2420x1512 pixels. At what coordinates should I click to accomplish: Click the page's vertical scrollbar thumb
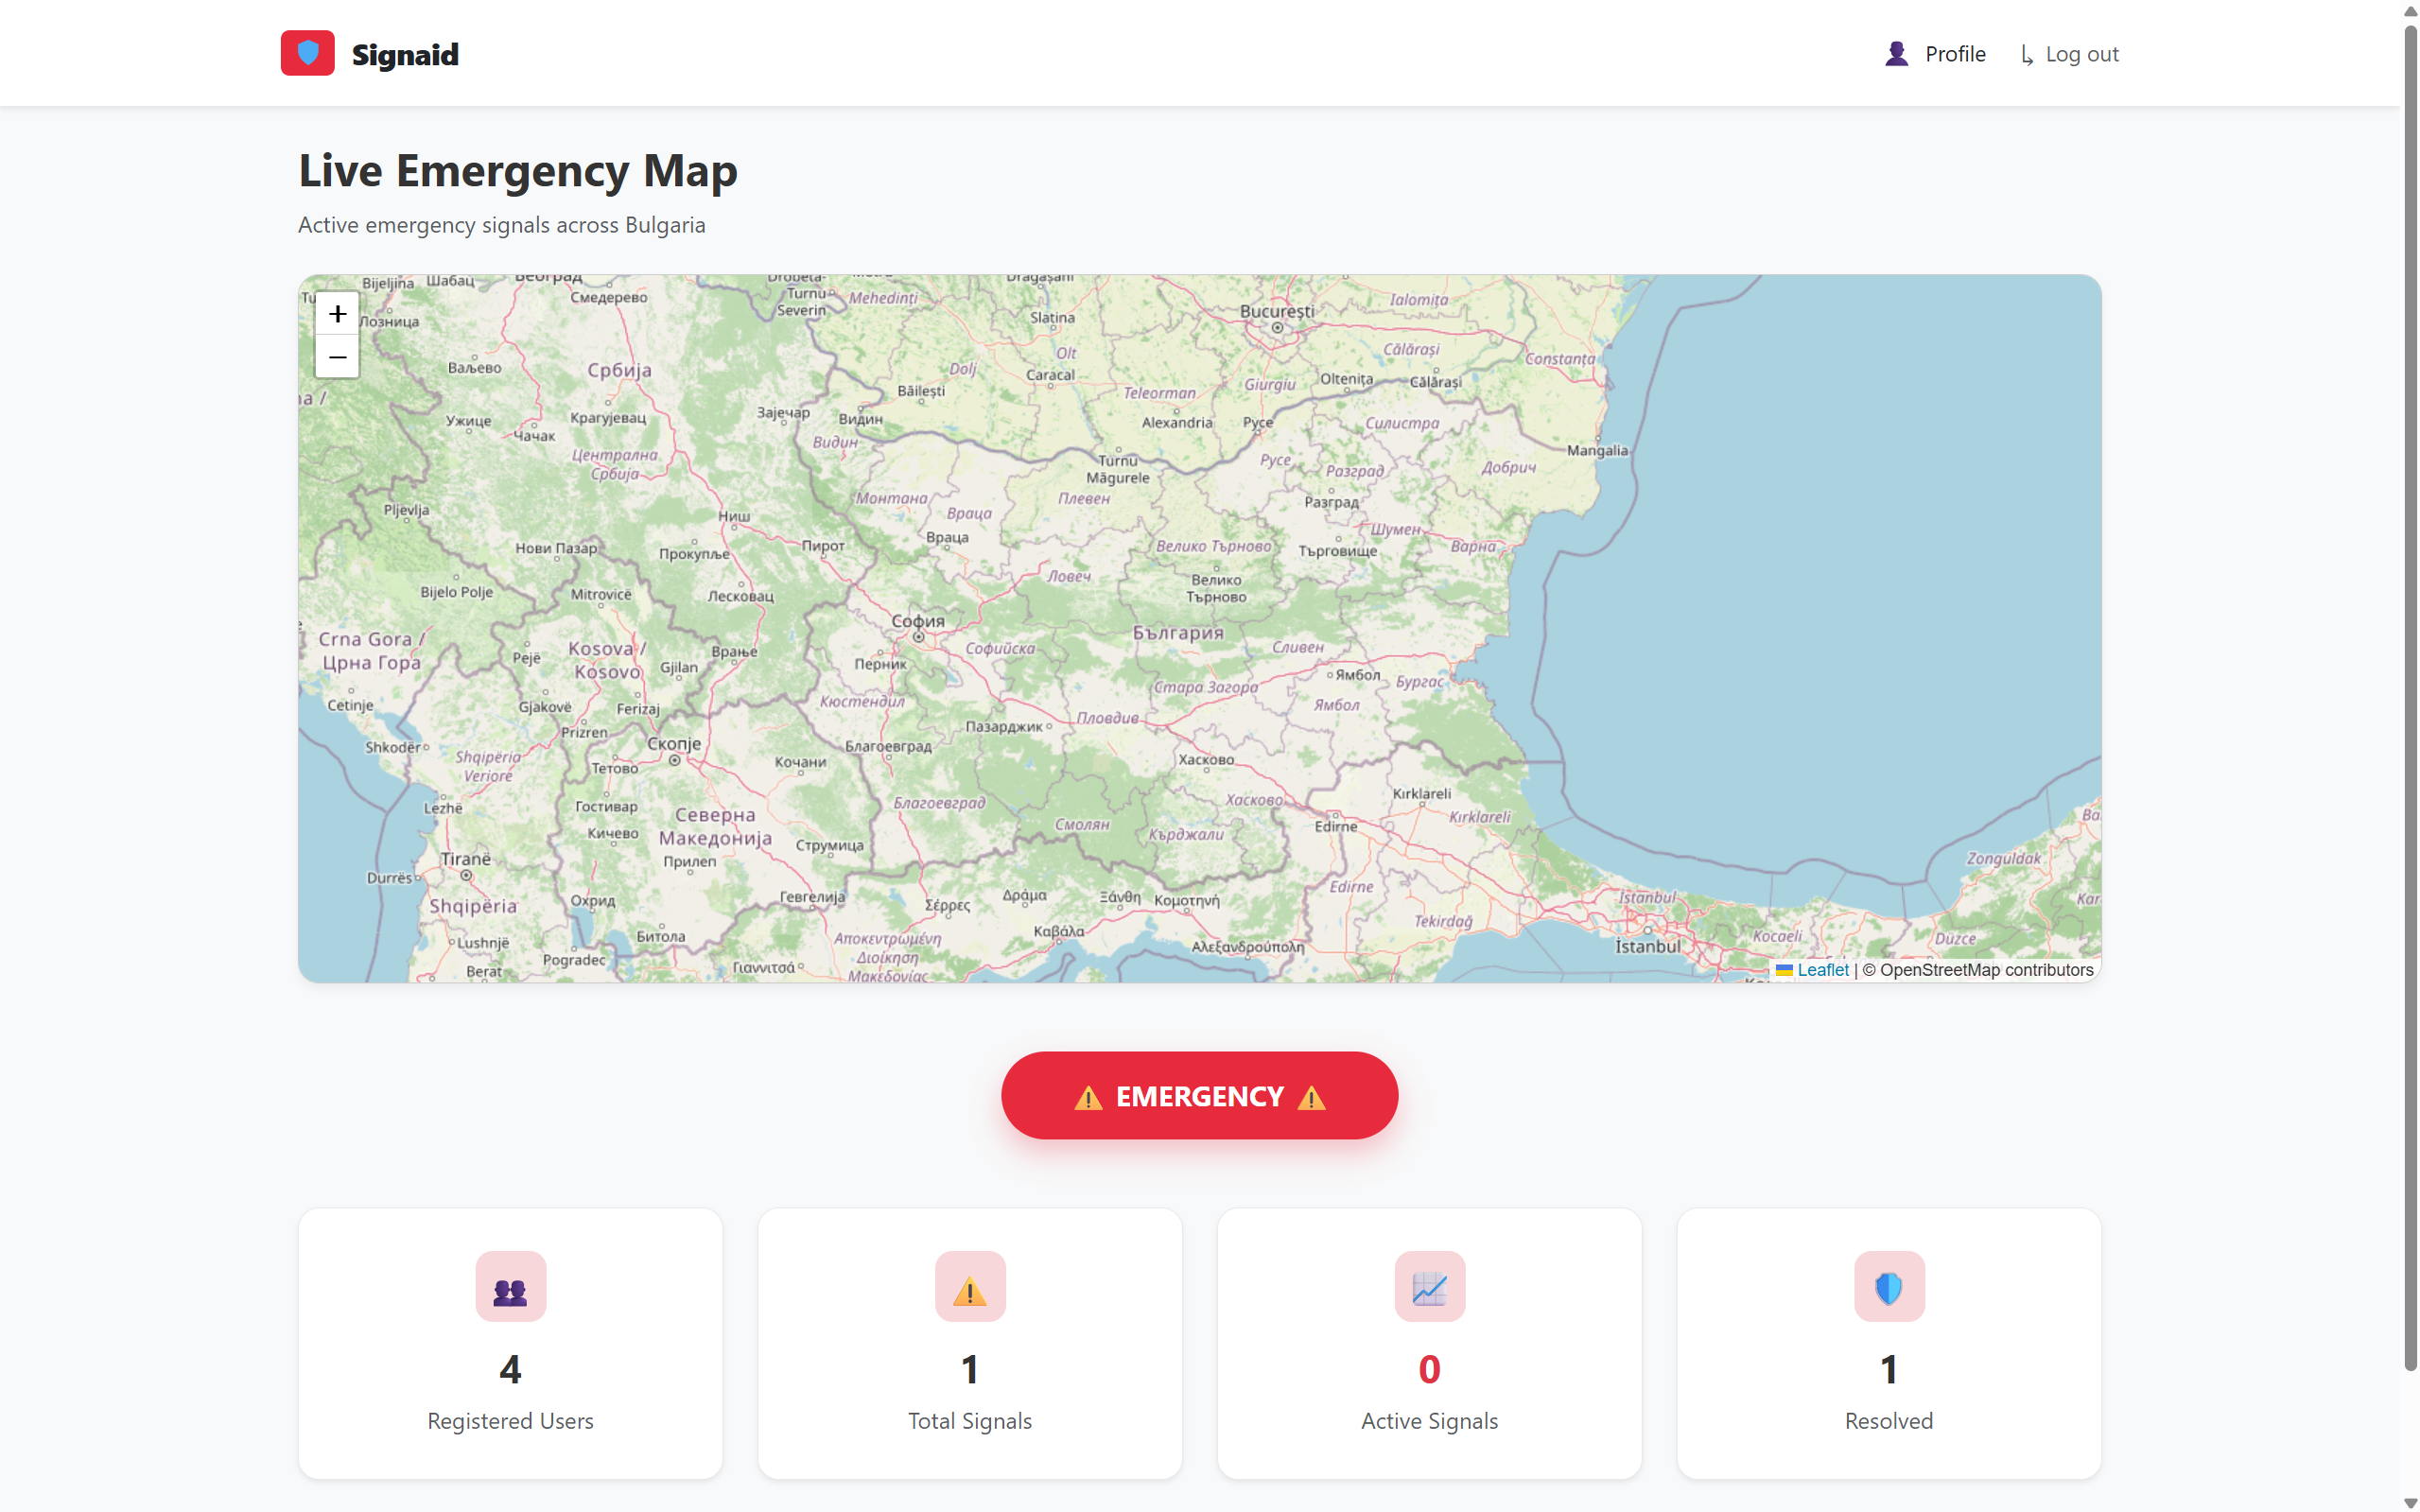coord(2410,700)
